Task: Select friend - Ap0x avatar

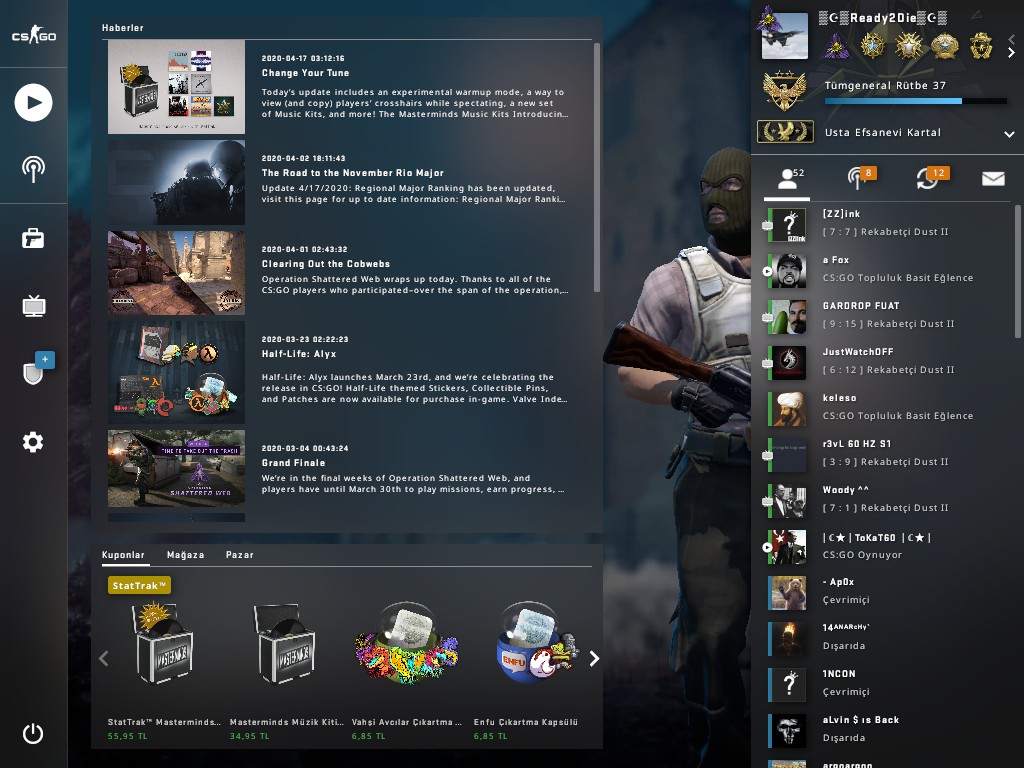Action: (x=788, y=592)
